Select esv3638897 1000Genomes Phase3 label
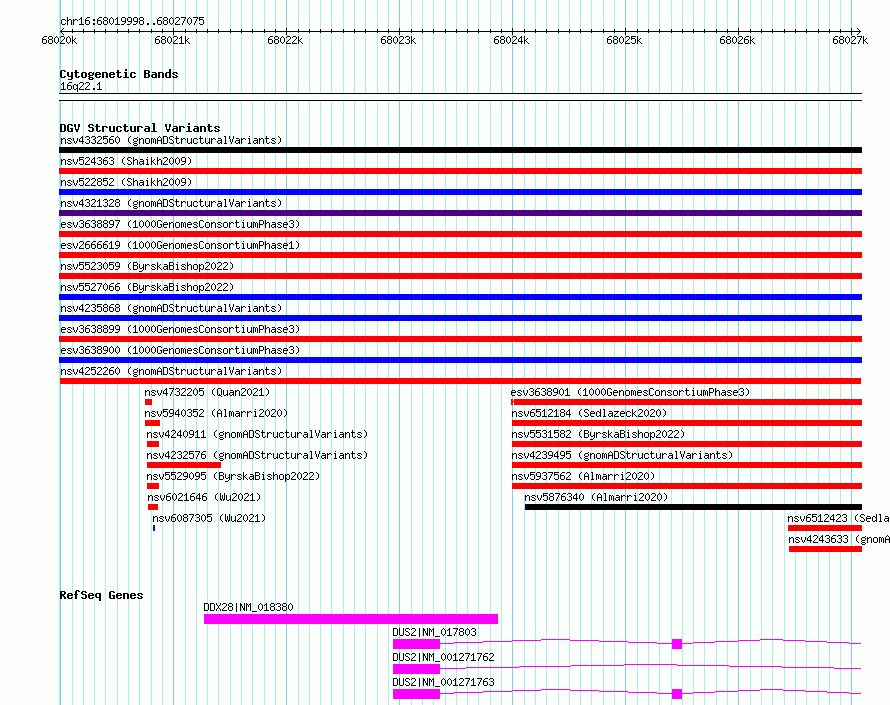890x705 pixels. coord(180,224)
